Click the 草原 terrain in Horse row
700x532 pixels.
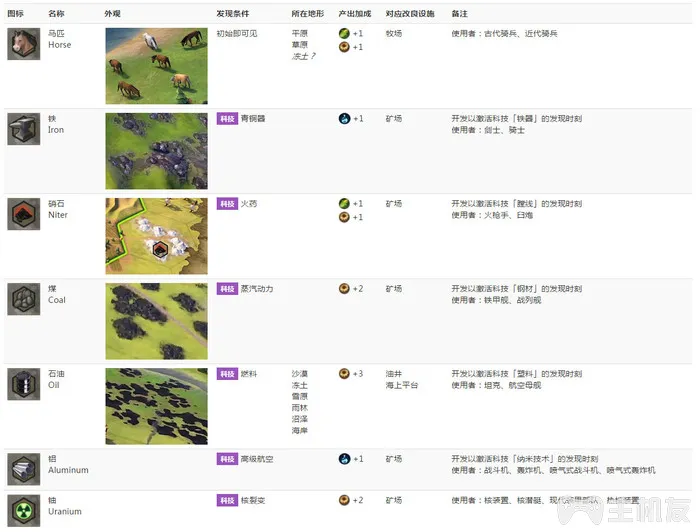300,45
